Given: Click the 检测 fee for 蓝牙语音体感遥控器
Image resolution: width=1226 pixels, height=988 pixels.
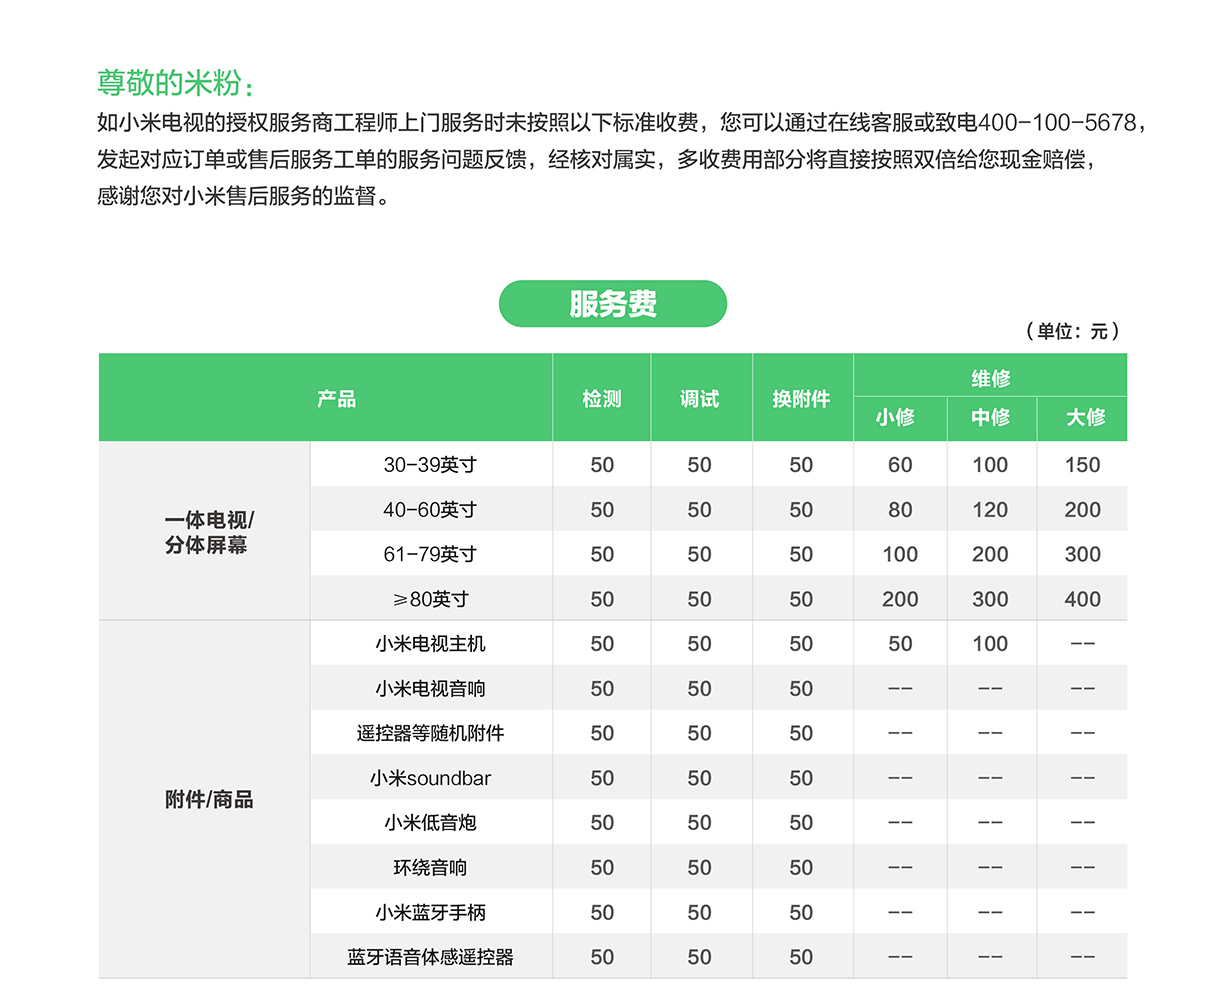Looking at the screenshot, I should pos(602,957).
